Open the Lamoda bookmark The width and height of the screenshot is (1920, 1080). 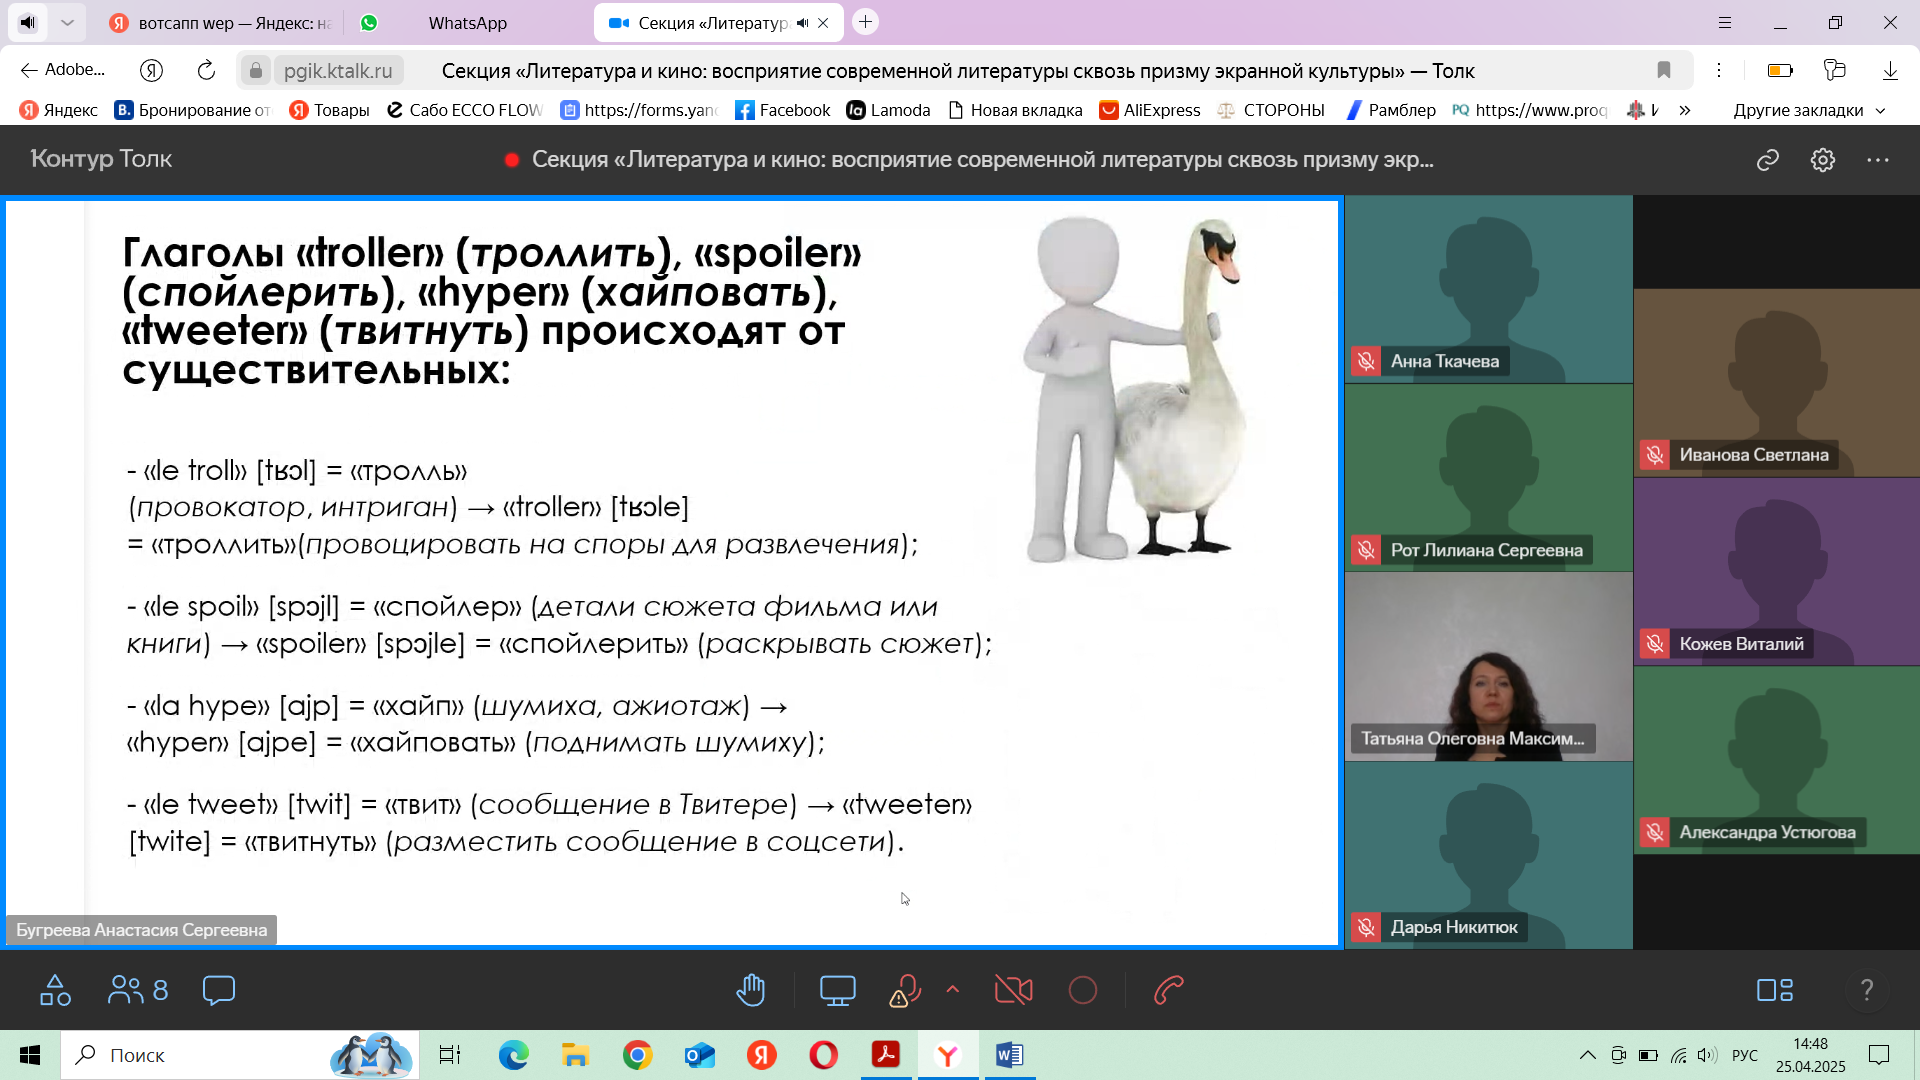[888, 110]
